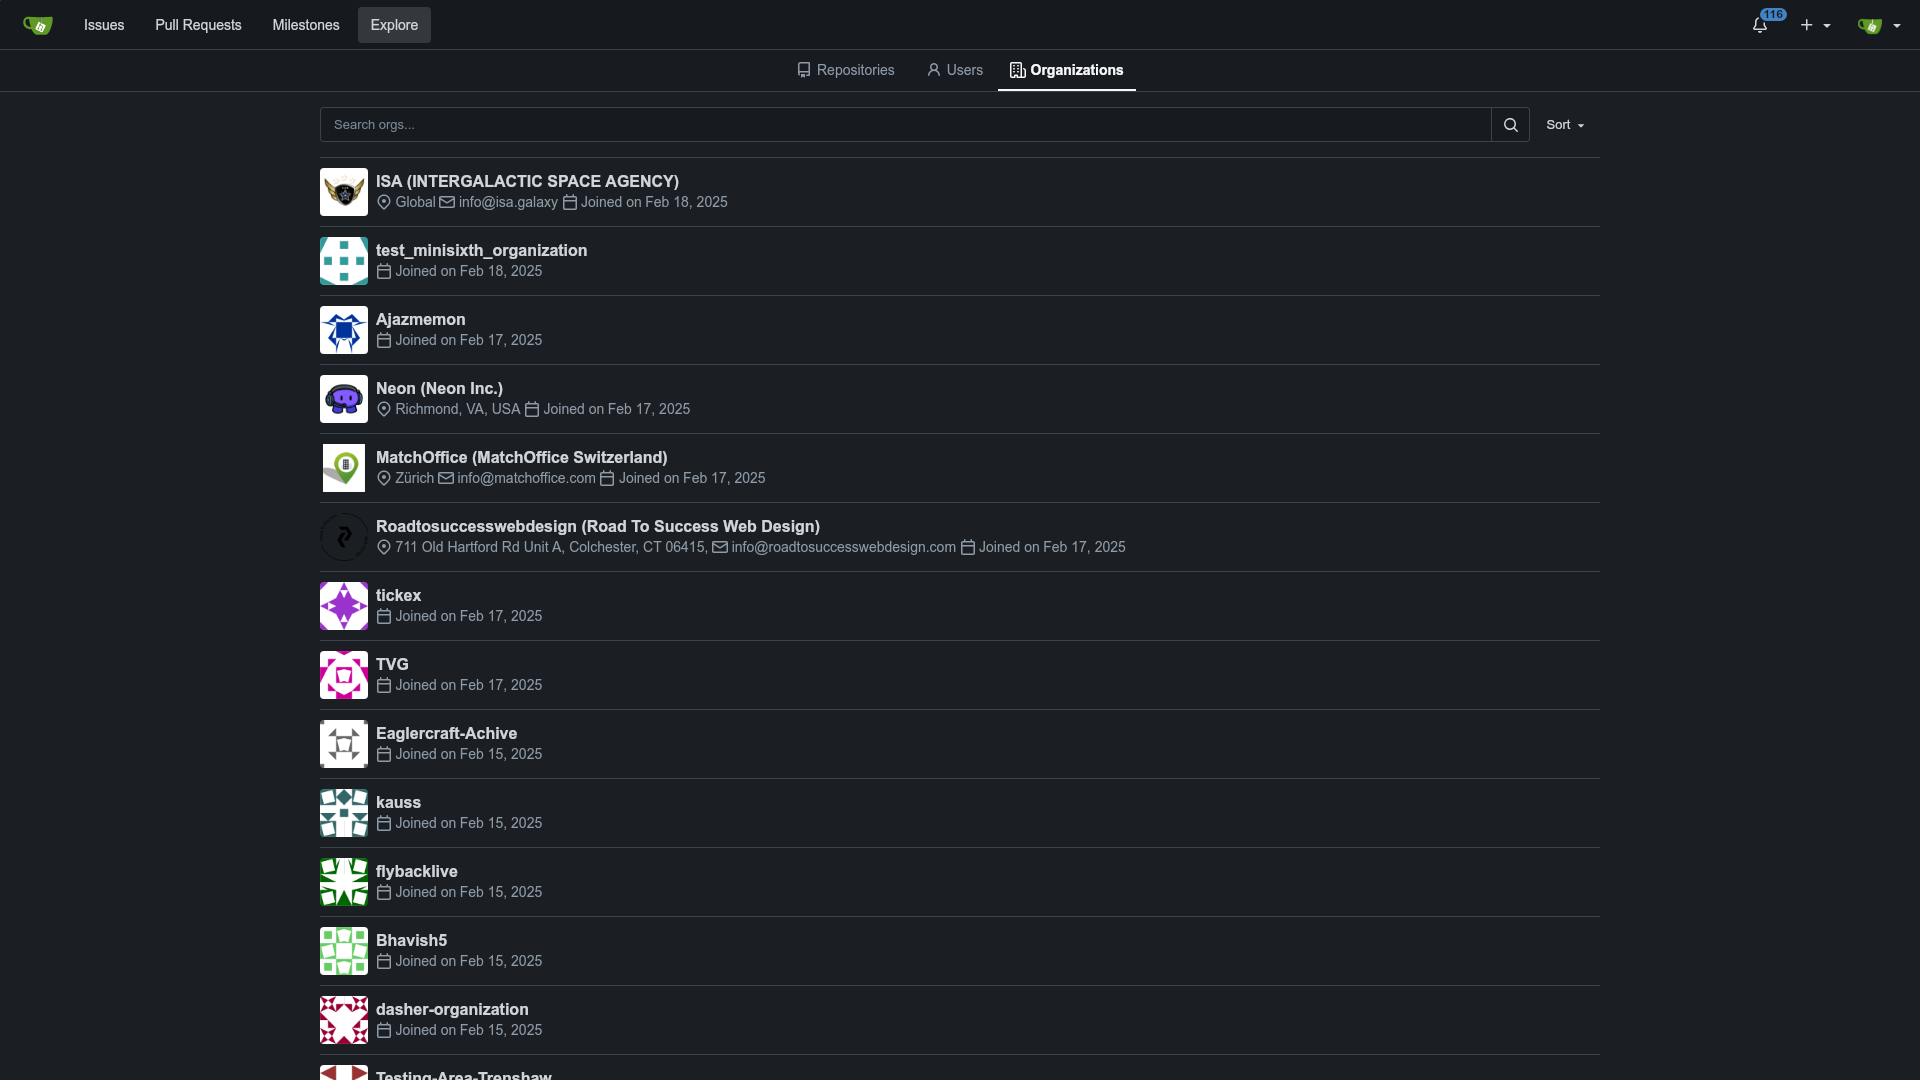Expand the Sort dropdown

(x=1564, y=125)
